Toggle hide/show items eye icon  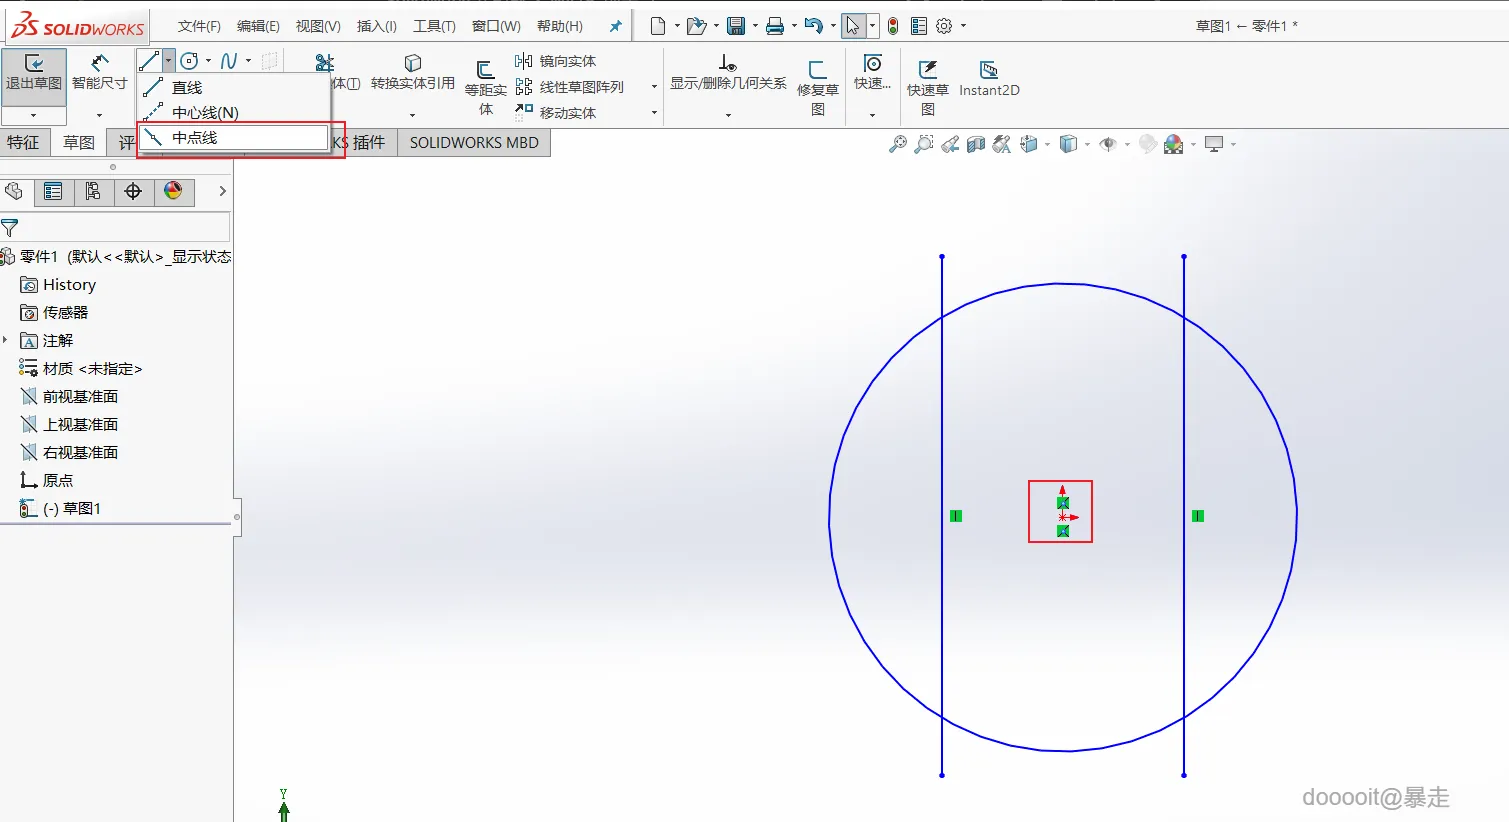pyautogui.click(x=1107, y=144)
